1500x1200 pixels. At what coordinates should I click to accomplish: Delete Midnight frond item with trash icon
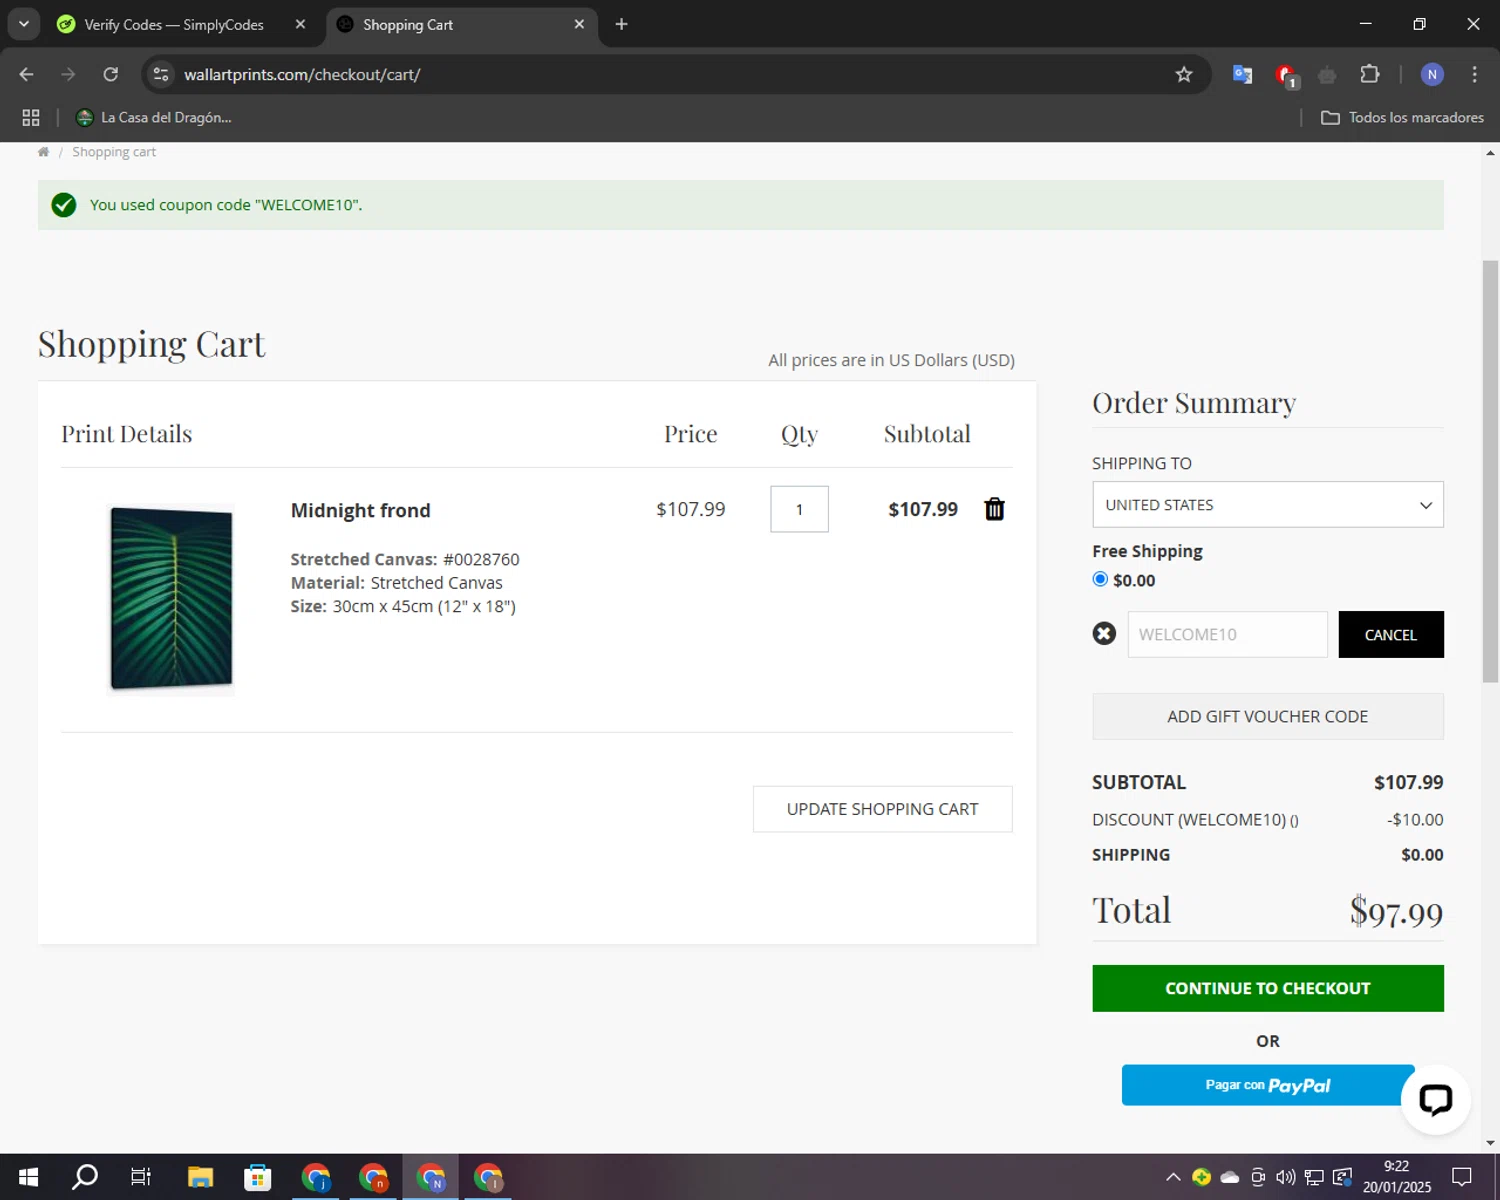click(994, 509)
